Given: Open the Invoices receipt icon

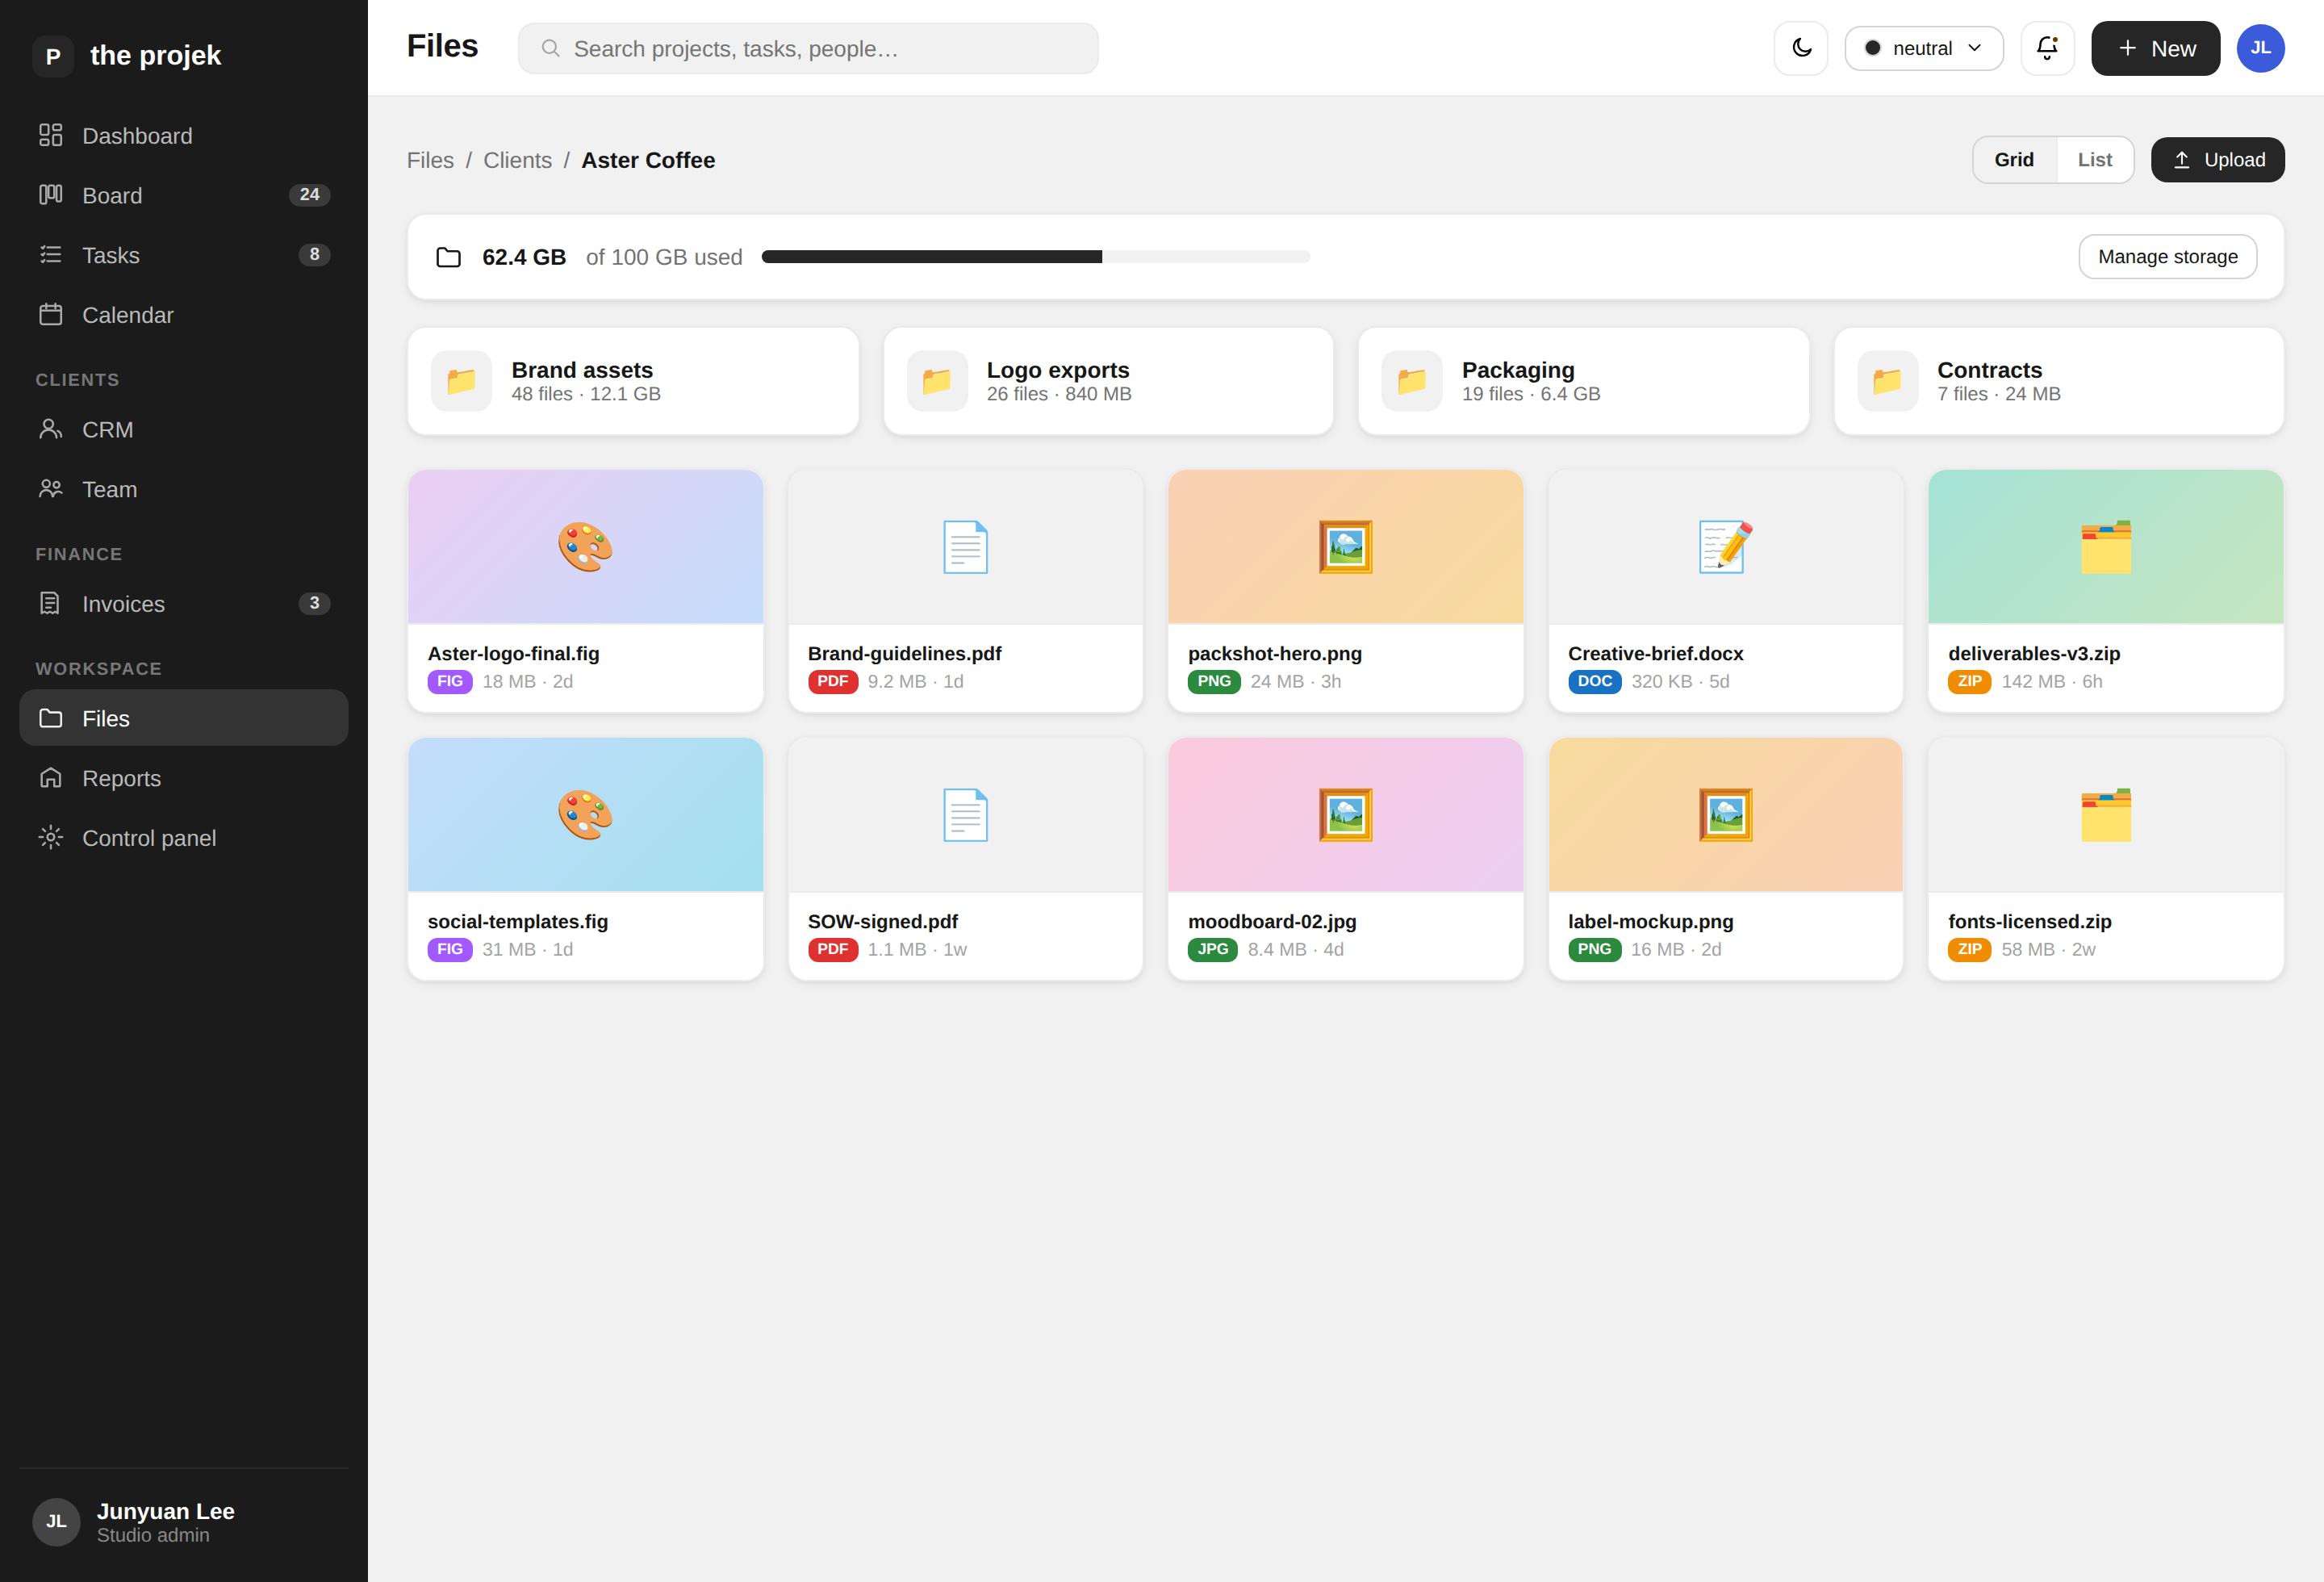Looking at the screenshot, I should pos(51,604).
